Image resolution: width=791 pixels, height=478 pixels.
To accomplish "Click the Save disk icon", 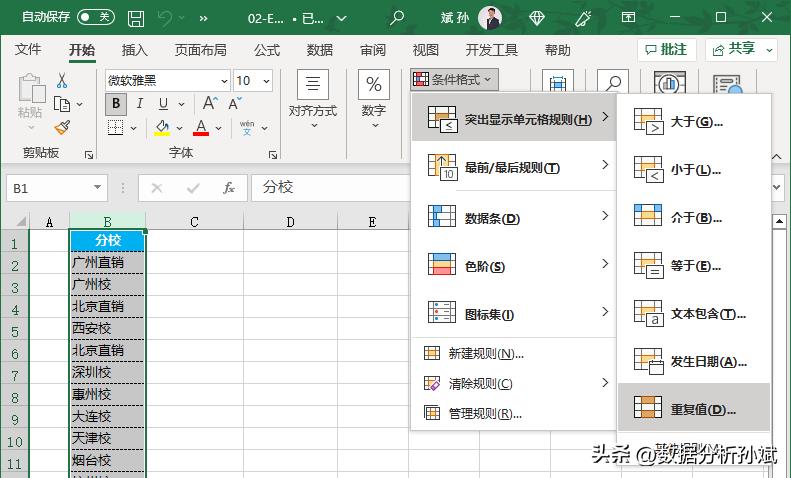I will tap(135, 18).
